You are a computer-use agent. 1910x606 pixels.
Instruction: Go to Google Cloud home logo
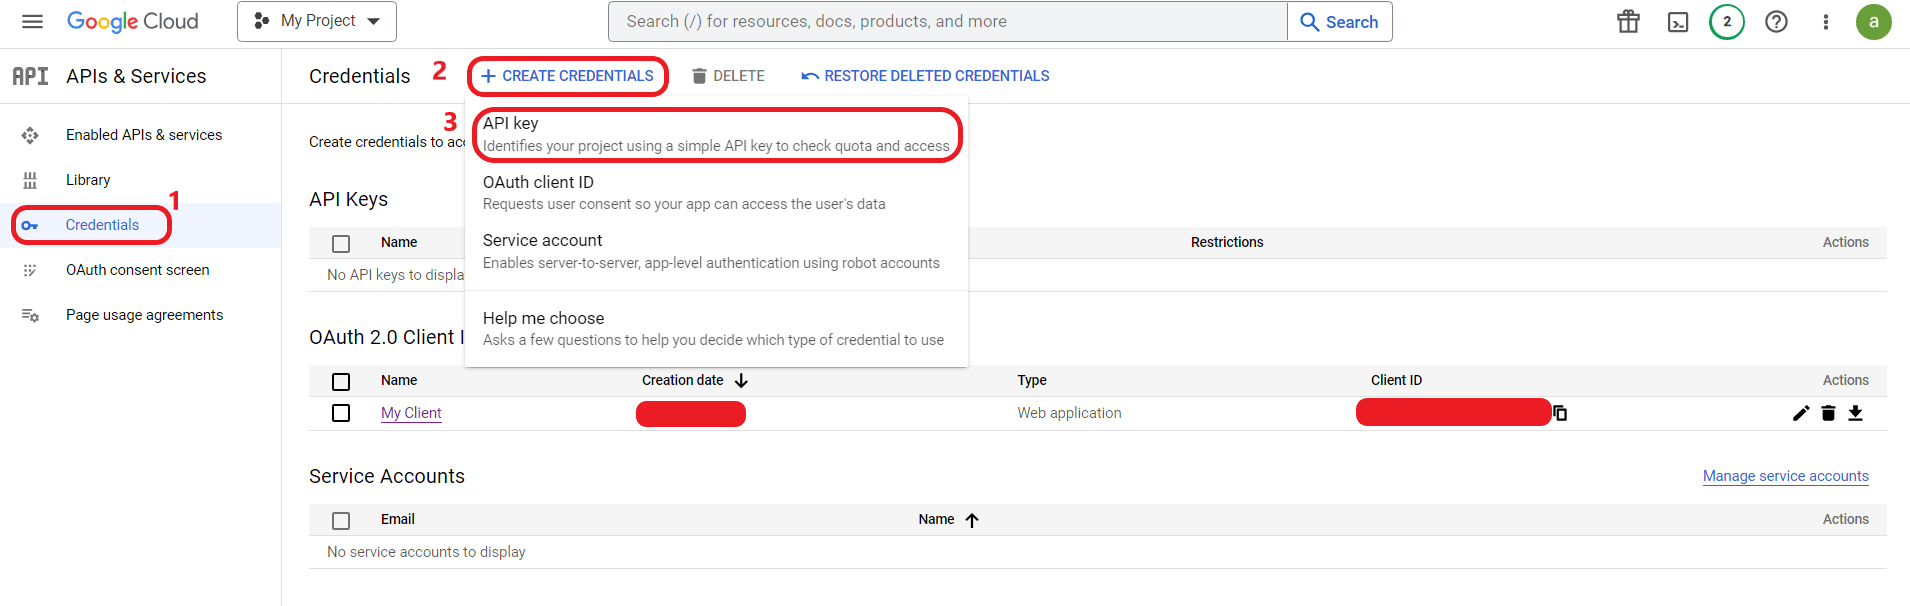pyautogui.click(x=132, y=21)
